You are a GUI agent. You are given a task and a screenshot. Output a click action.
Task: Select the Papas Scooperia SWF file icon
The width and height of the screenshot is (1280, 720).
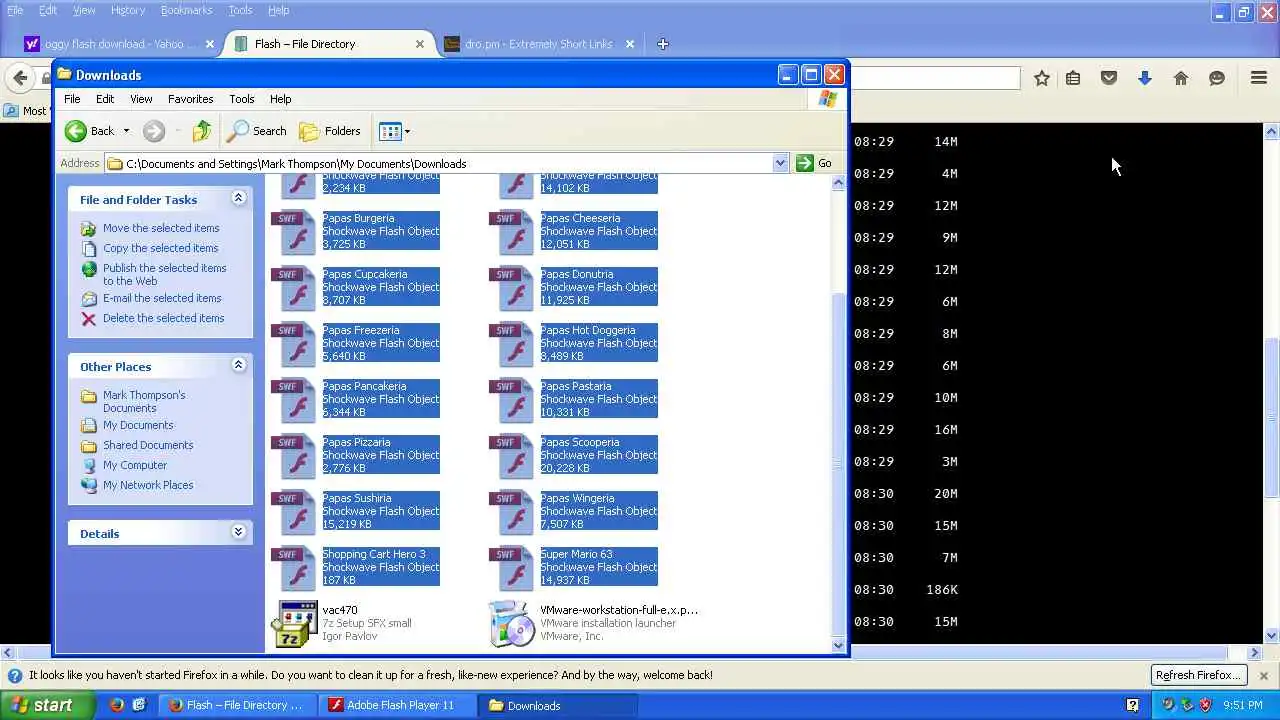(512, 456)
